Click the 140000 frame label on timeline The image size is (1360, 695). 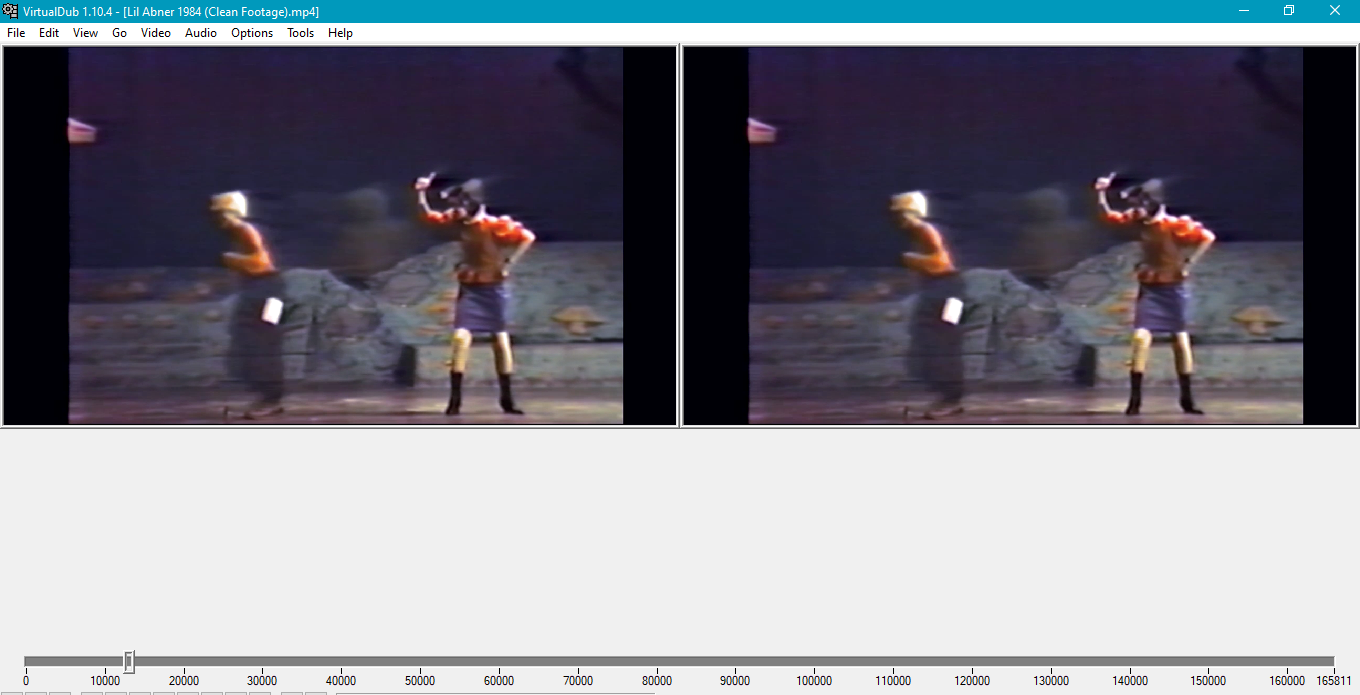tap(1130, 681)
